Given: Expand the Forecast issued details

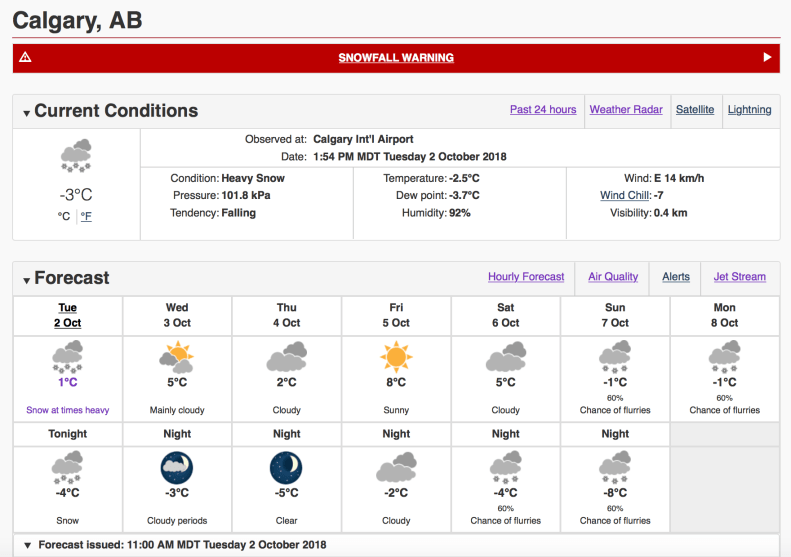Looking at the screenshot, I should (27, 546).
